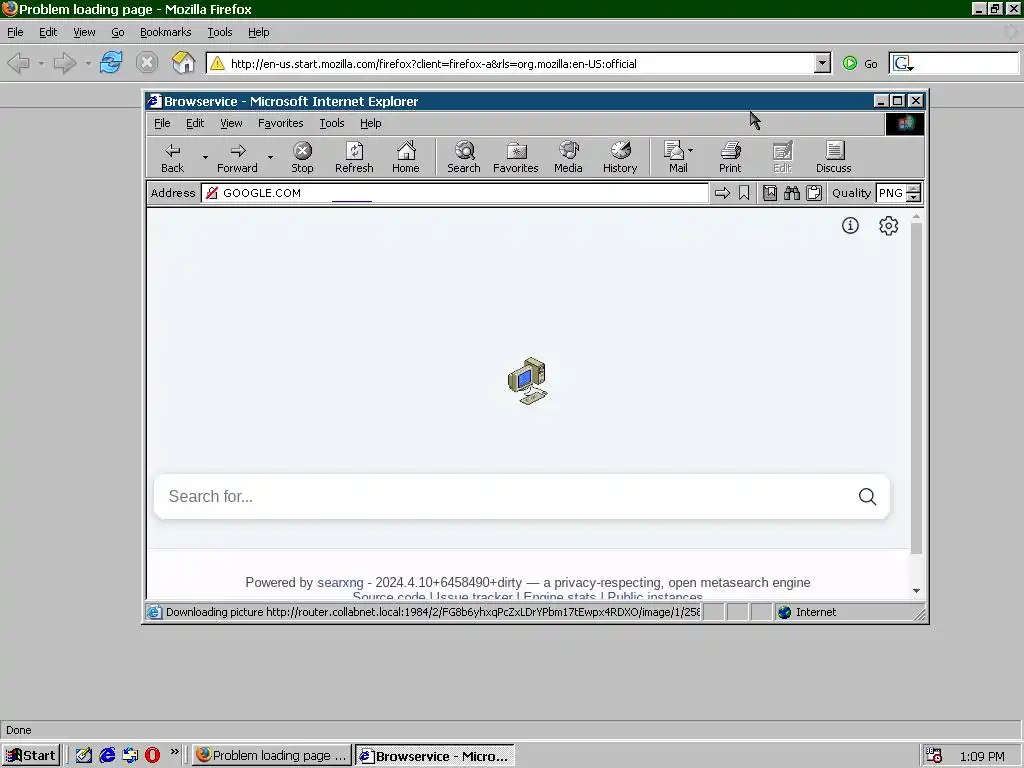Open Internet Explorer View menu
The width and height of the screenshot is (1024, 768).
[231, 123]
